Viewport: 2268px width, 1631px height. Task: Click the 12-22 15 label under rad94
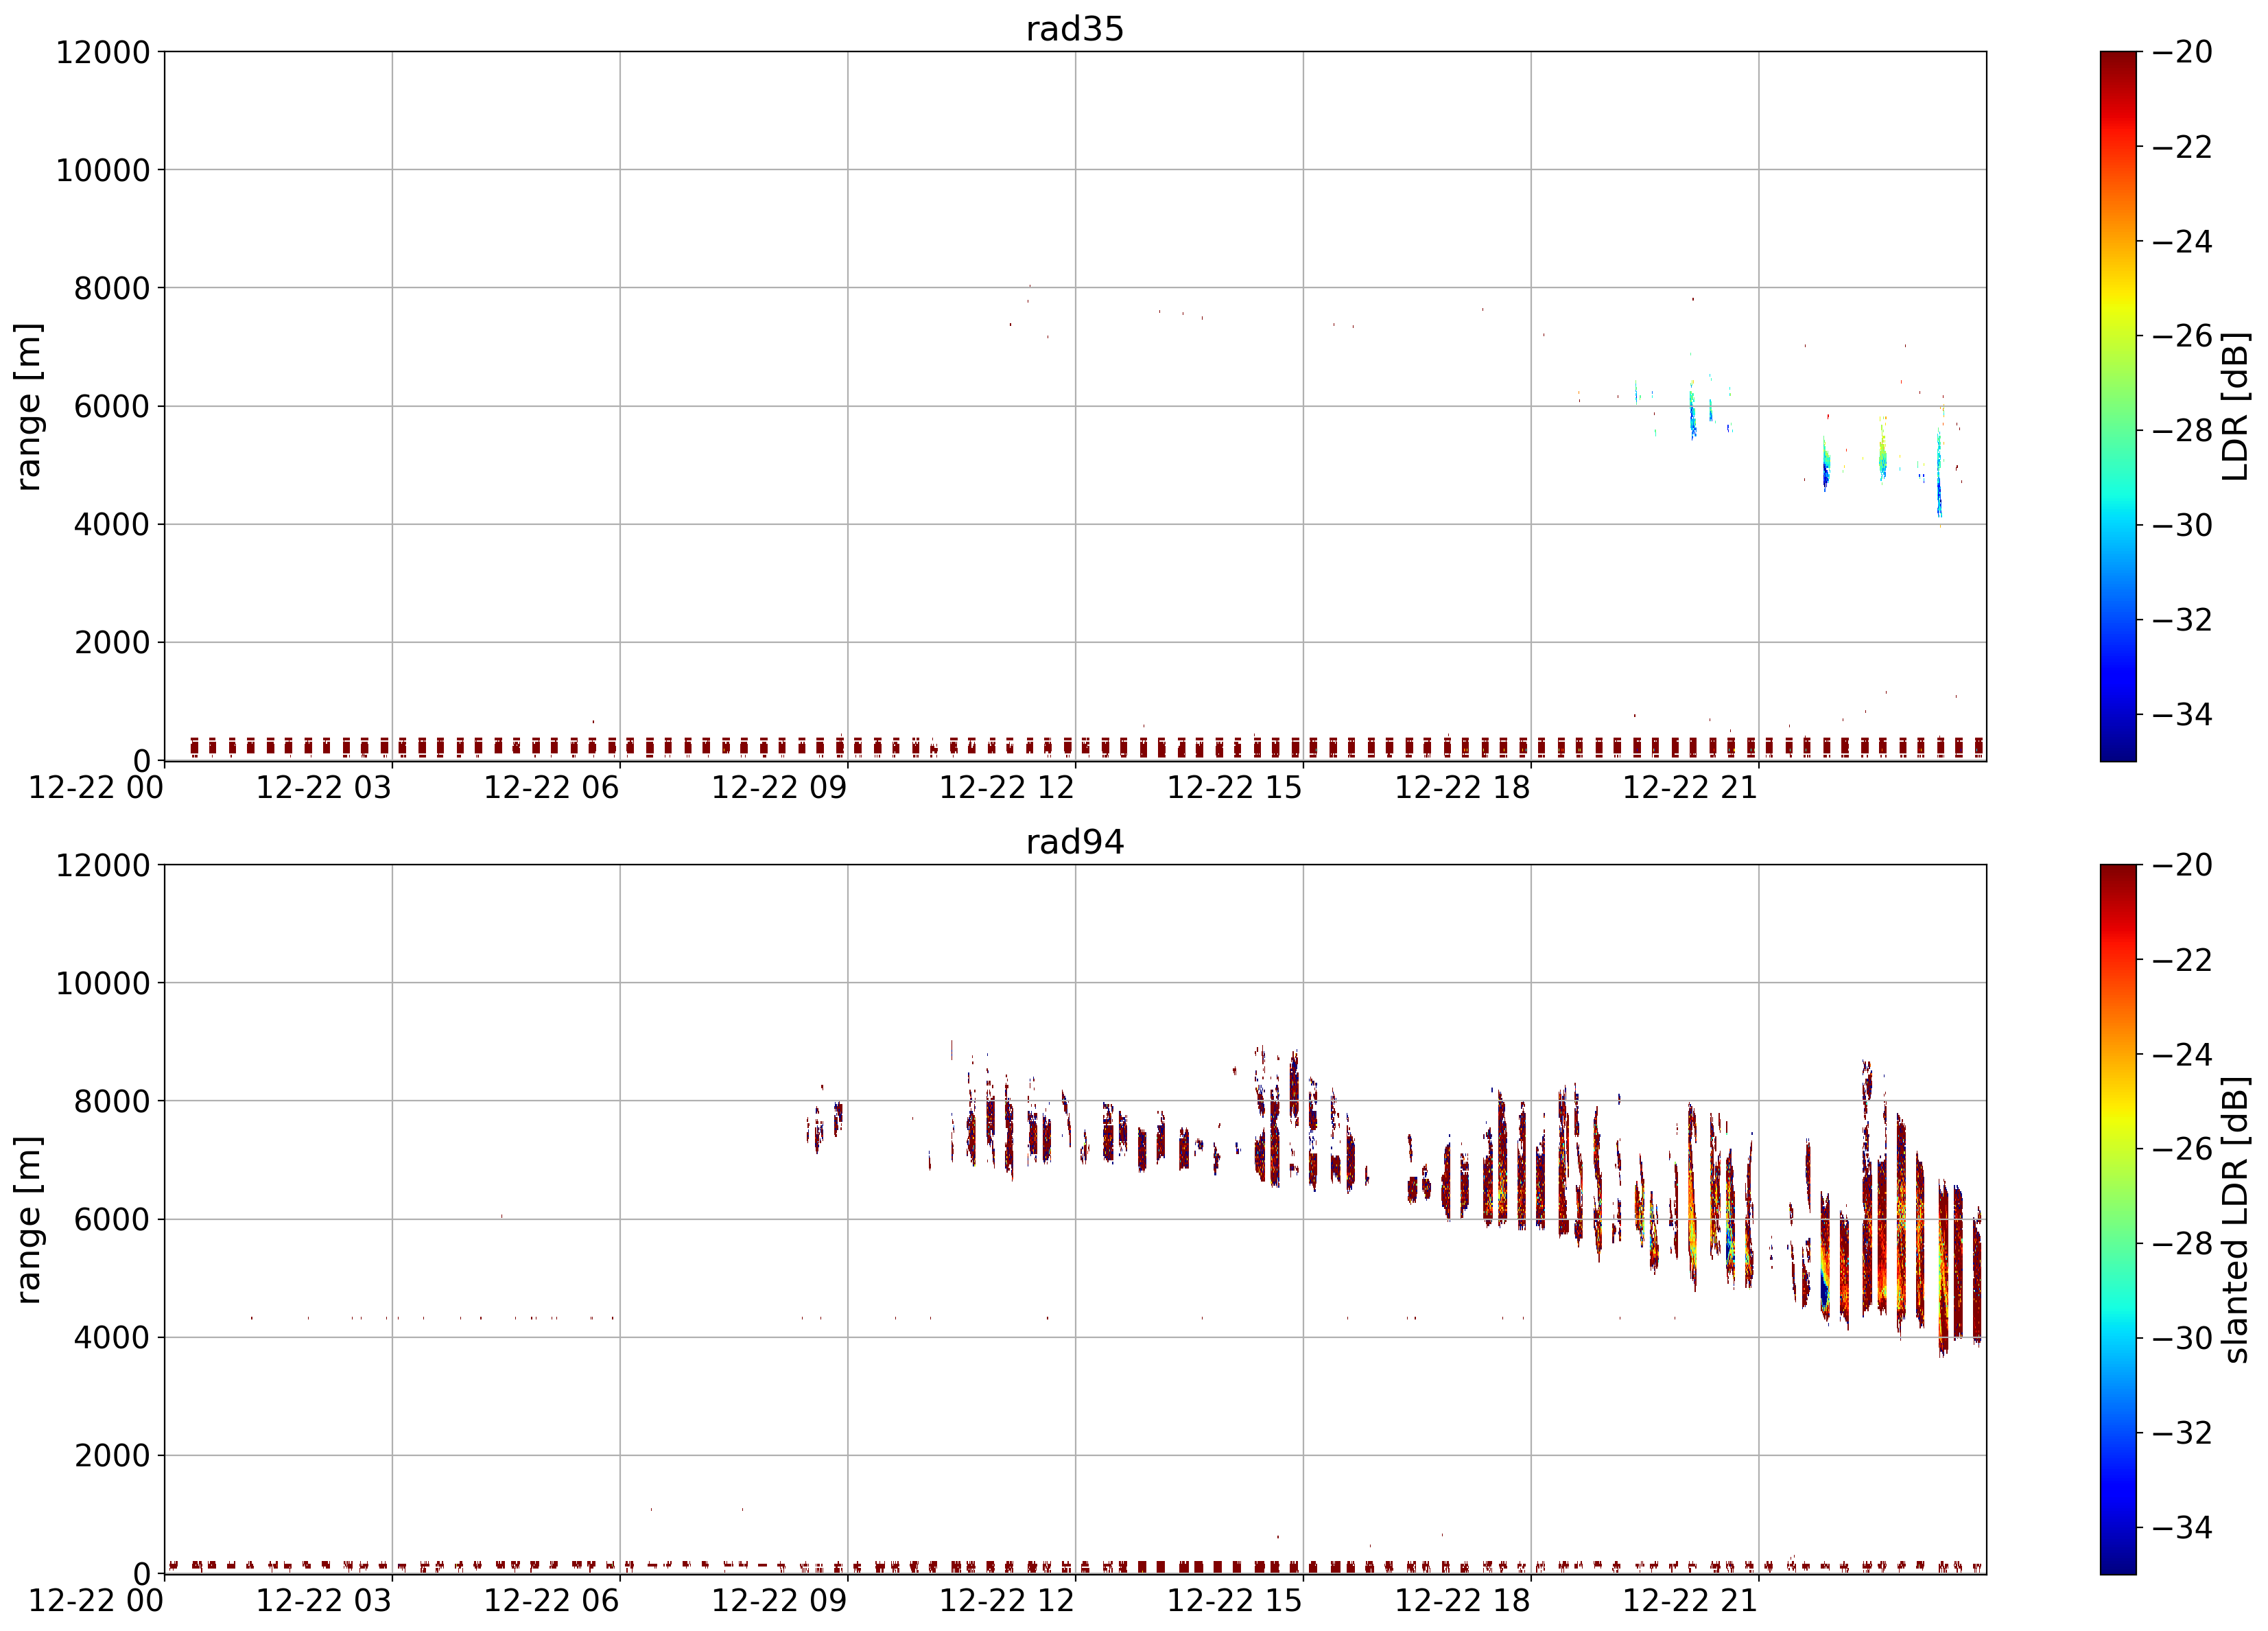[1235, 1601]
